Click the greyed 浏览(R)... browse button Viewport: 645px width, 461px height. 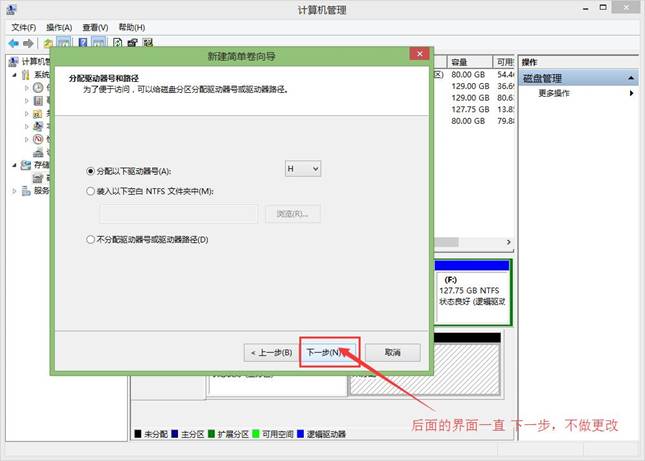coord(292,214)
